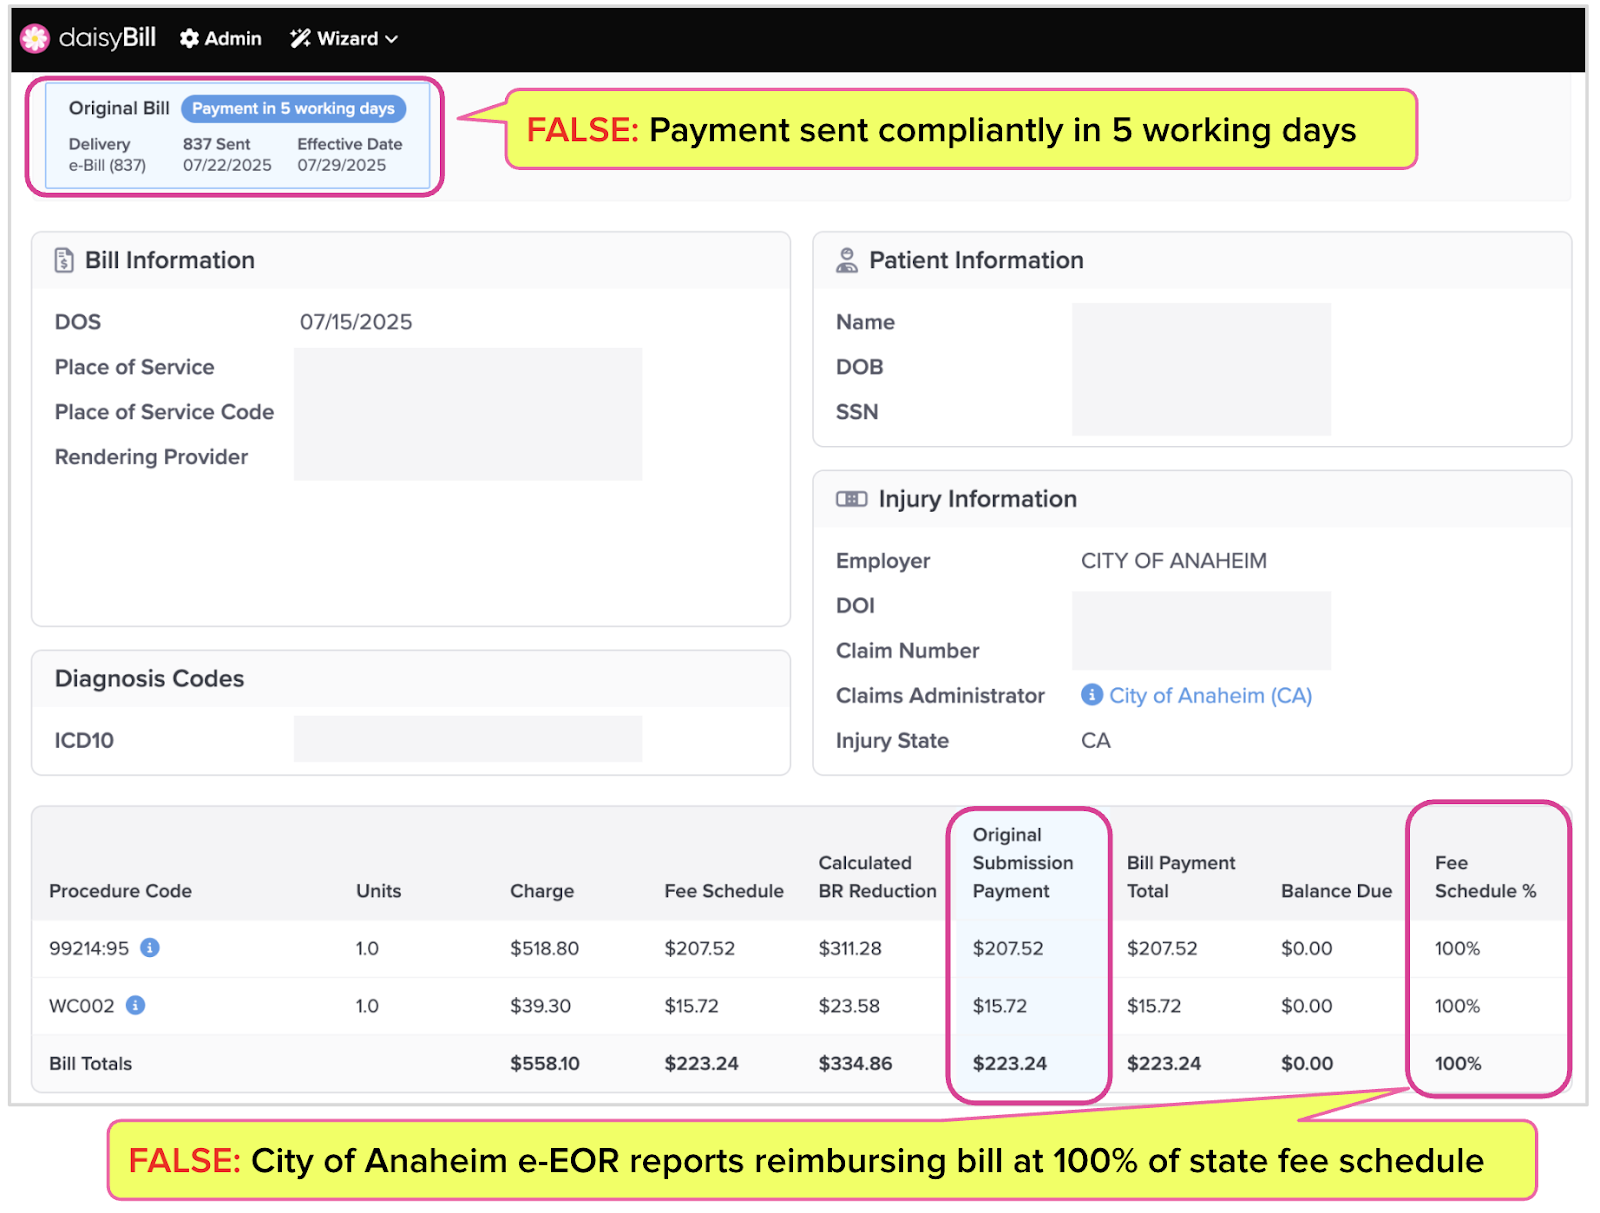Image resolution: width=1600 pixels, height=1213 pixels.
Task: Open the Wizard menu
Action: [x=347, y=39]
